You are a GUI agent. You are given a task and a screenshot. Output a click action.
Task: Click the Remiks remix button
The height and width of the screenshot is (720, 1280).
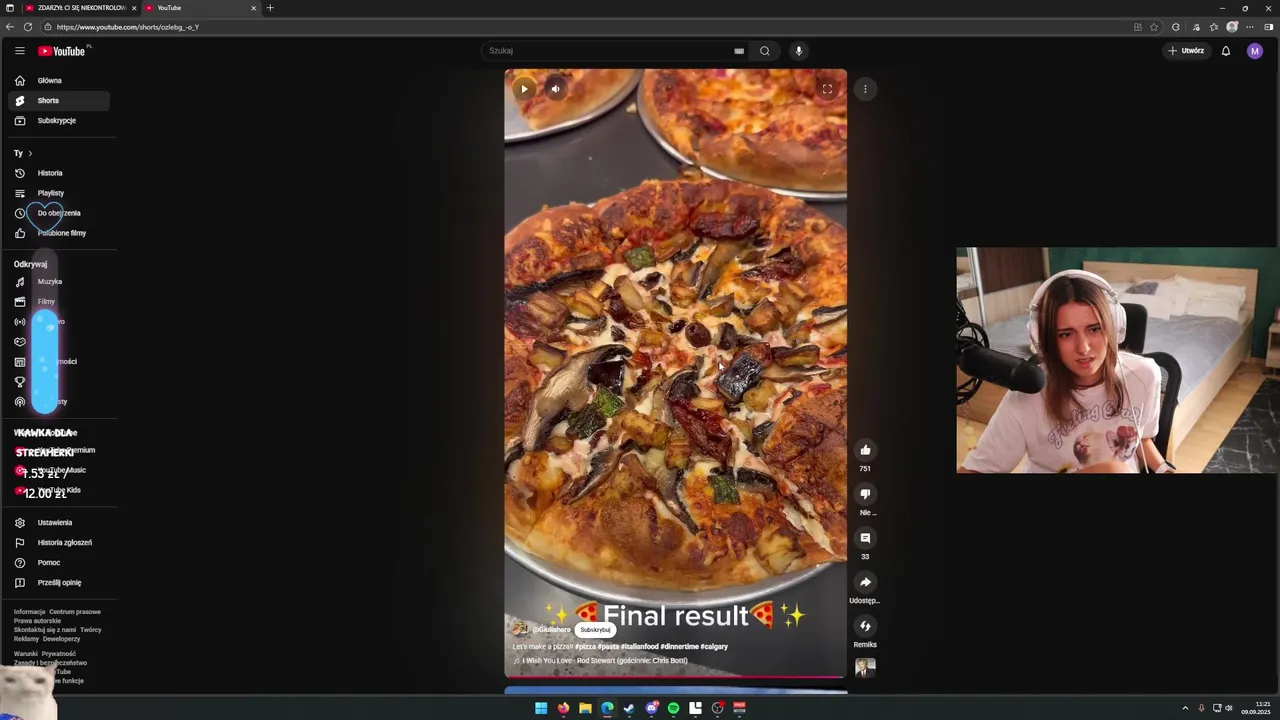point(865,626)
